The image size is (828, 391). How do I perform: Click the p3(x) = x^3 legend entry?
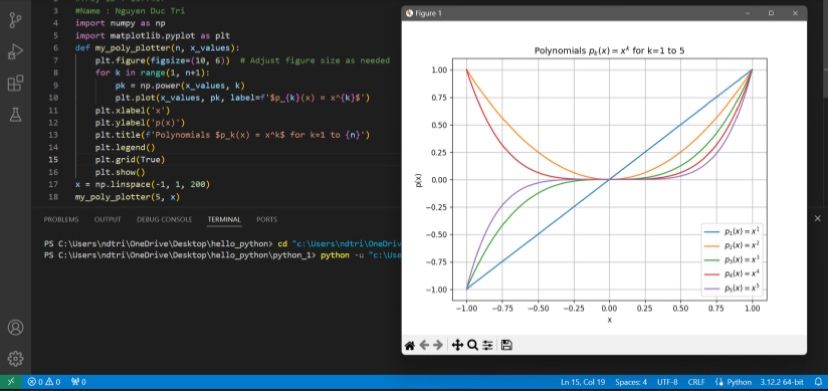(733, 259)
